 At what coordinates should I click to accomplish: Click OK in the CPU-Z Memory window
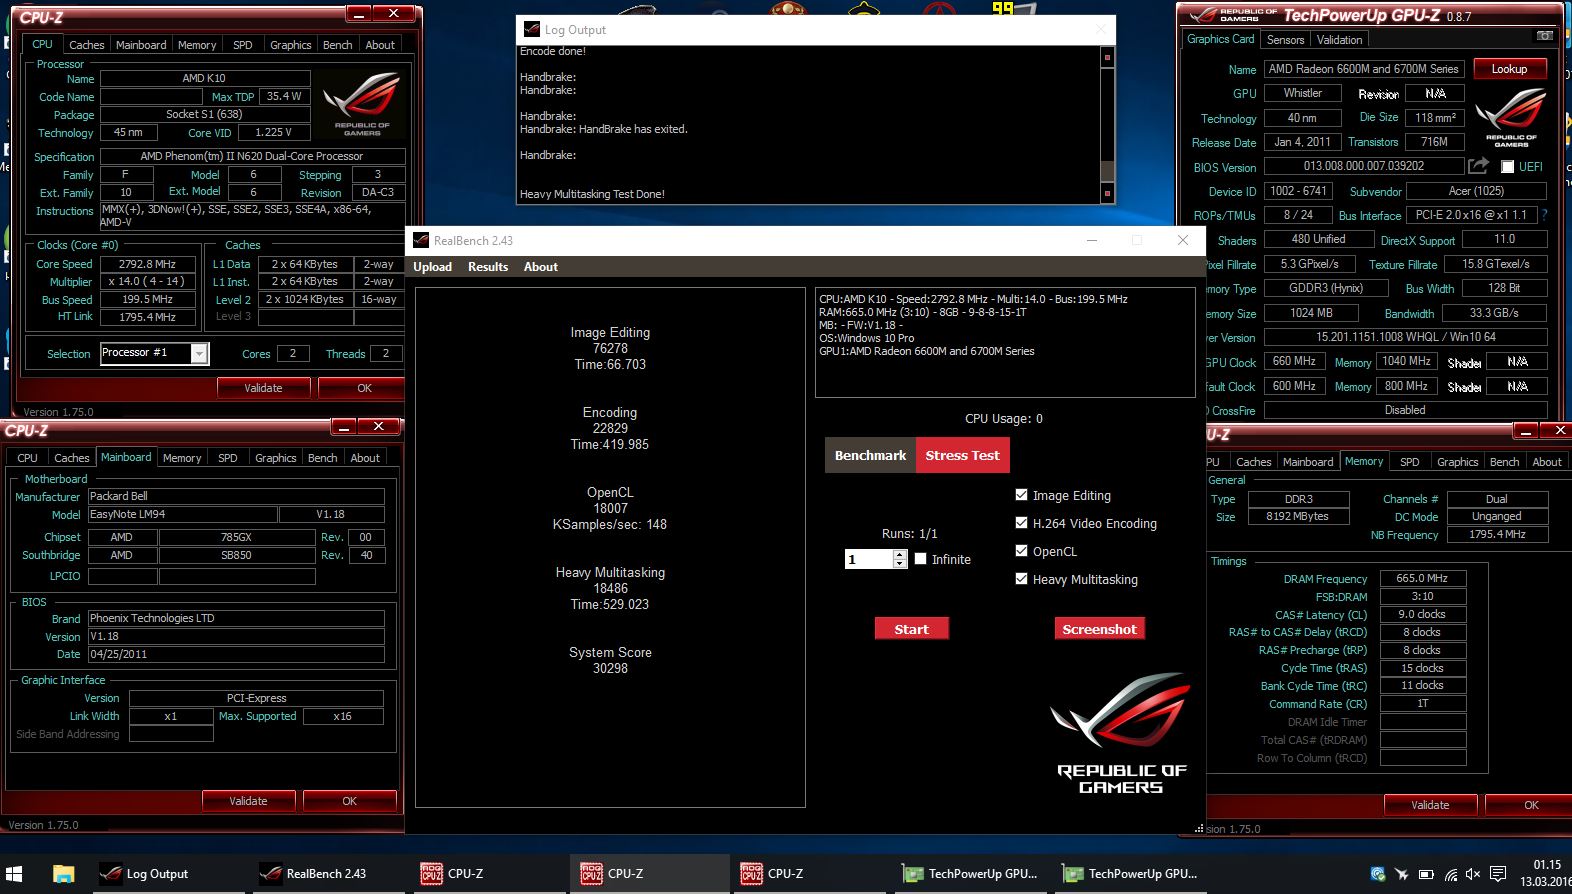coord(1531,805)
